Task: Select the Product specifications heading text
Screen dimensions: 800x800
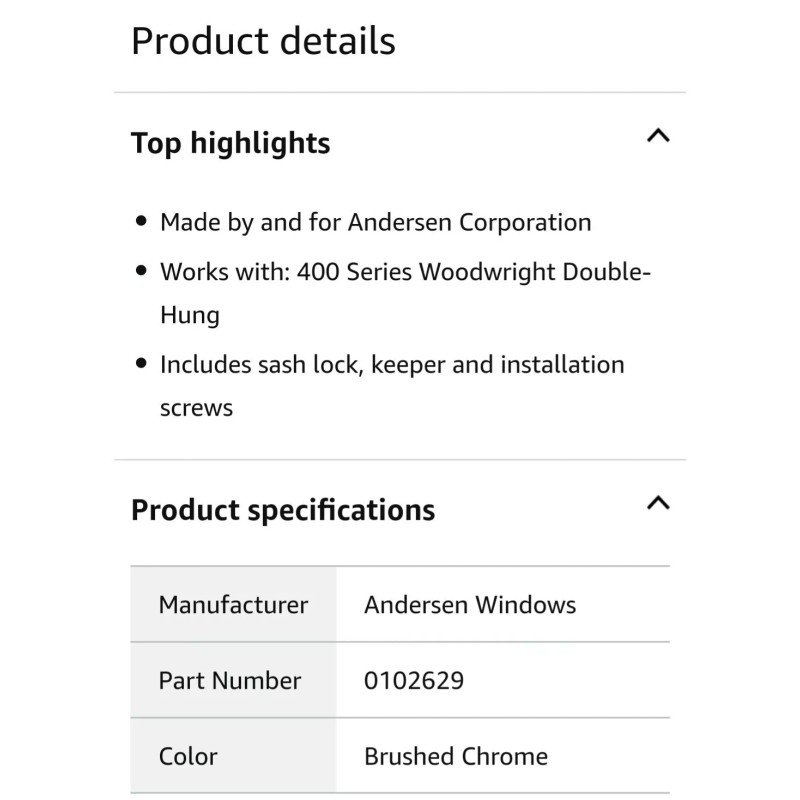Action: pos(283,510)
